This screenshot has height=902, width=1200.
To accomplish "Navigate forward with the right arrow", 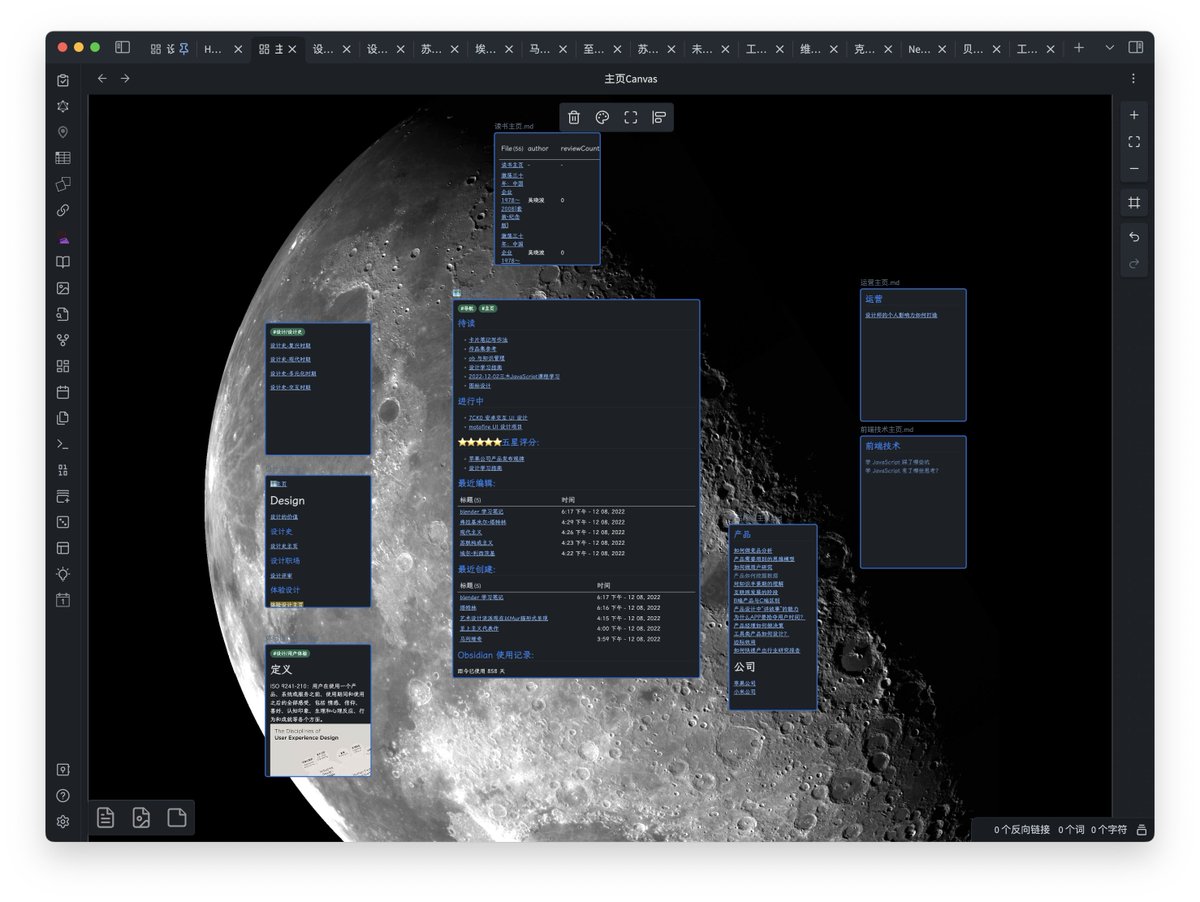I will coord(125,78).
